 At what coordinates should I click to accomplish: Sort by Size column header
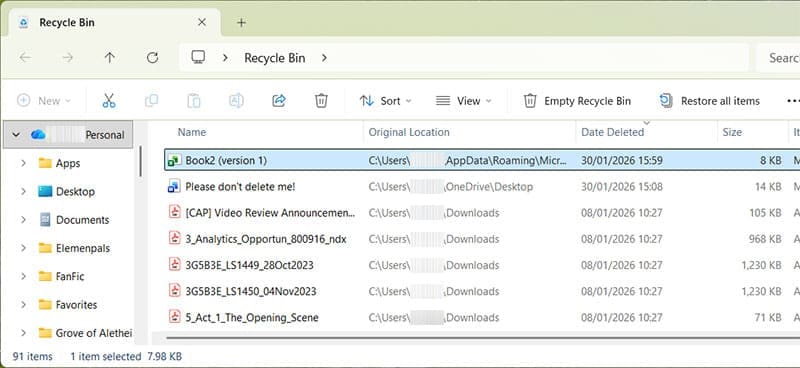click(732, 132)
